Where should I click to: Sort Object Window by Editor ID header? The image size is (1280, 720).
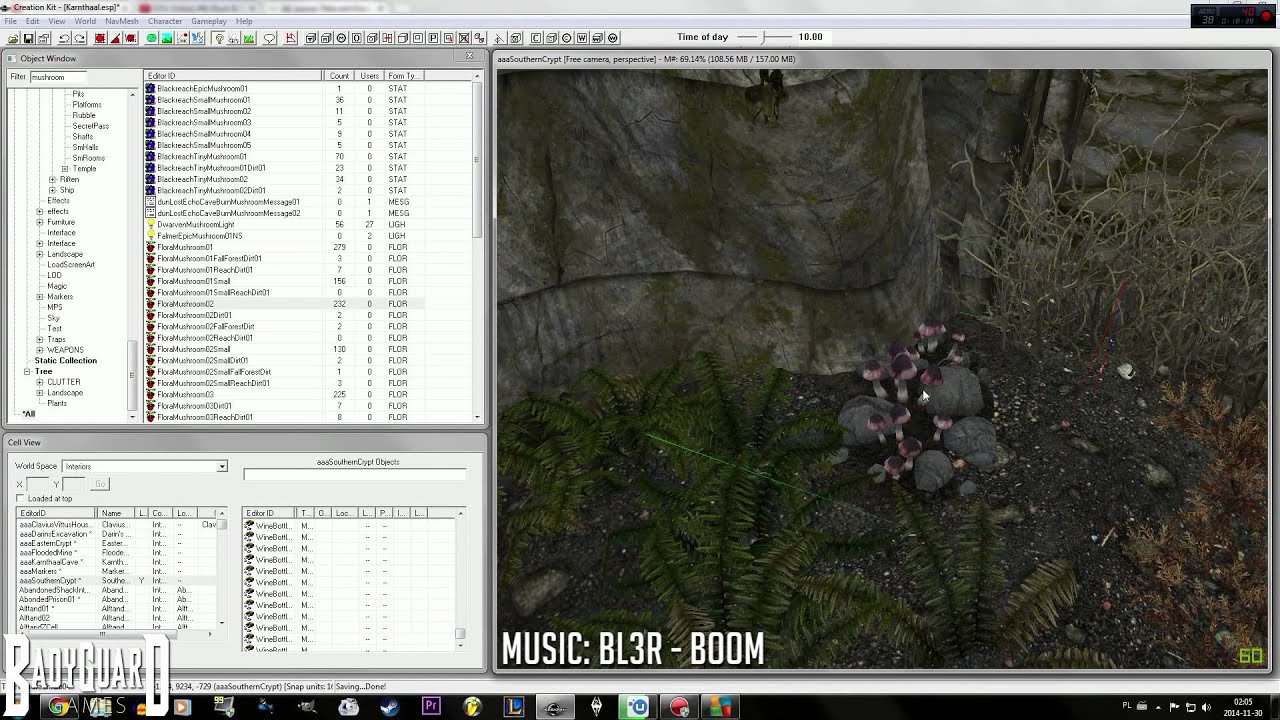click(233, 76)
